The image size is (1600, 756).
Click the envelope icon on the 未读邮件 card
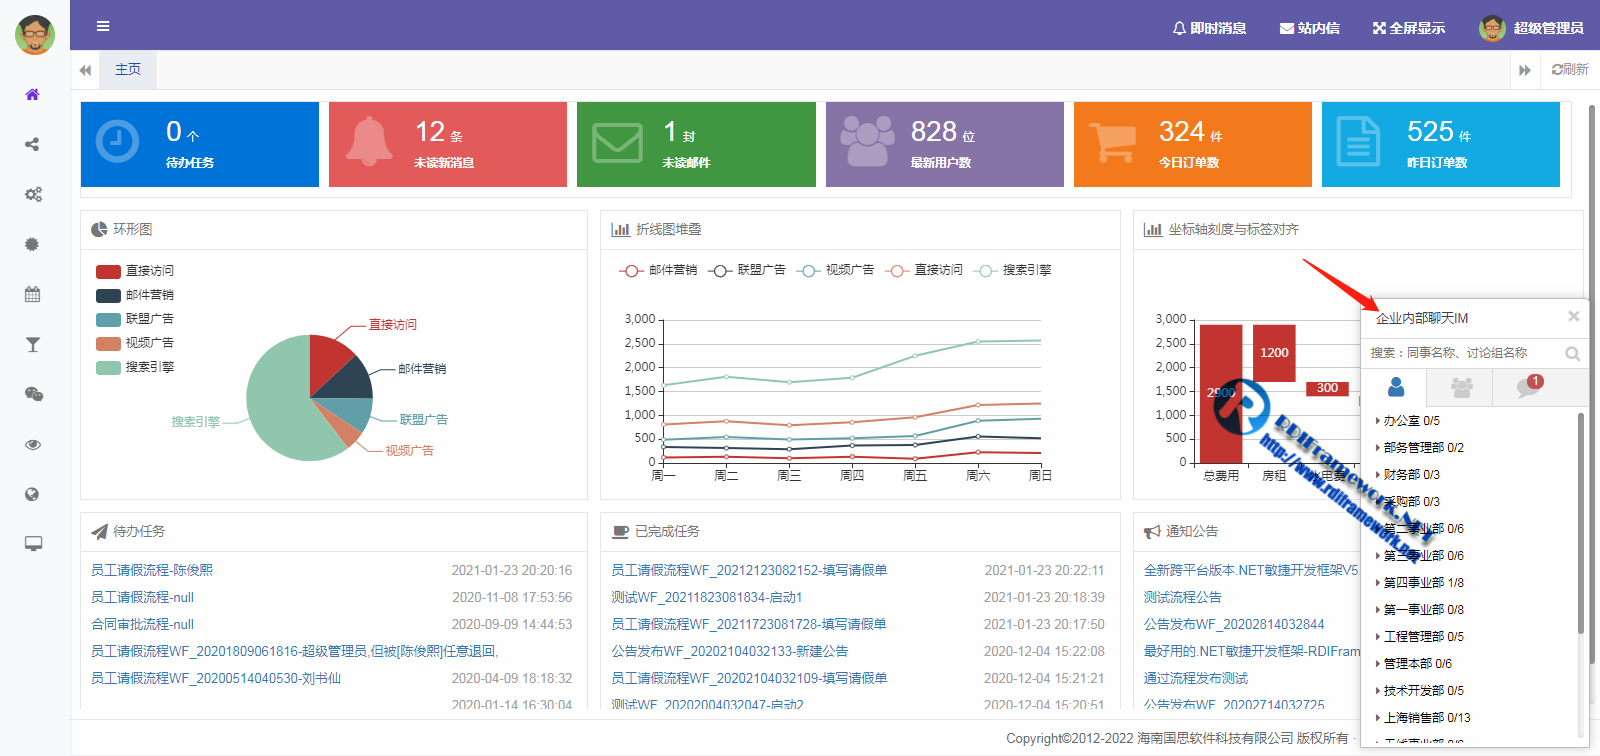click(617, 142)
